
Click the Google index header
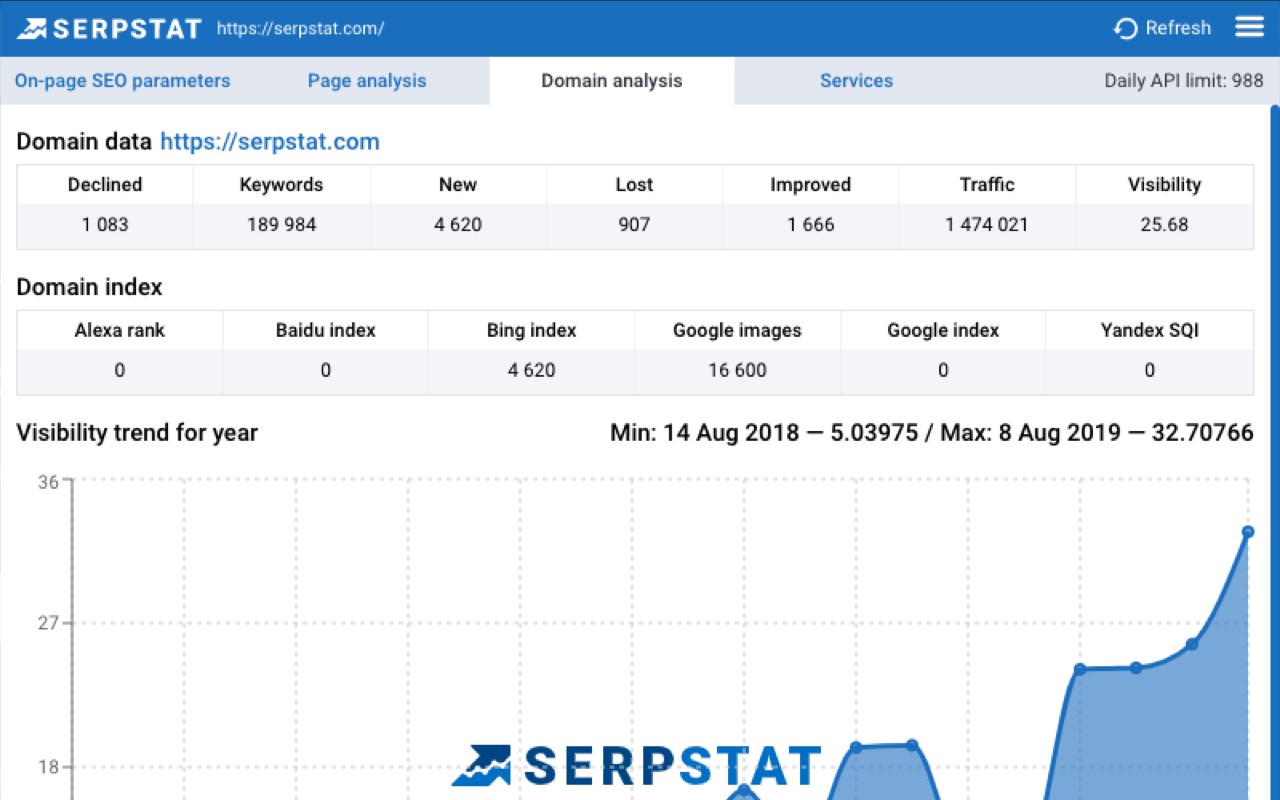(x=943, y=331)
